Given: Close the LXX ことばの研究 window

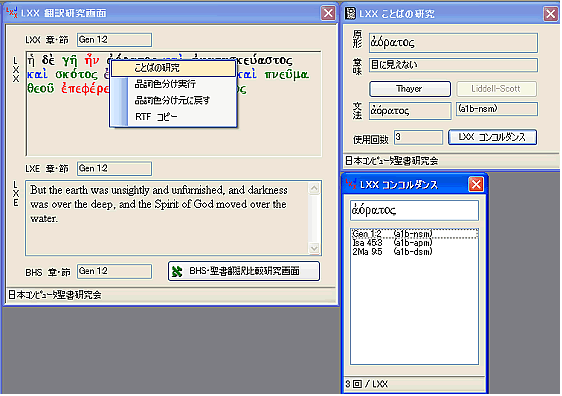Looking at the screenshot, I should point(551,14).
